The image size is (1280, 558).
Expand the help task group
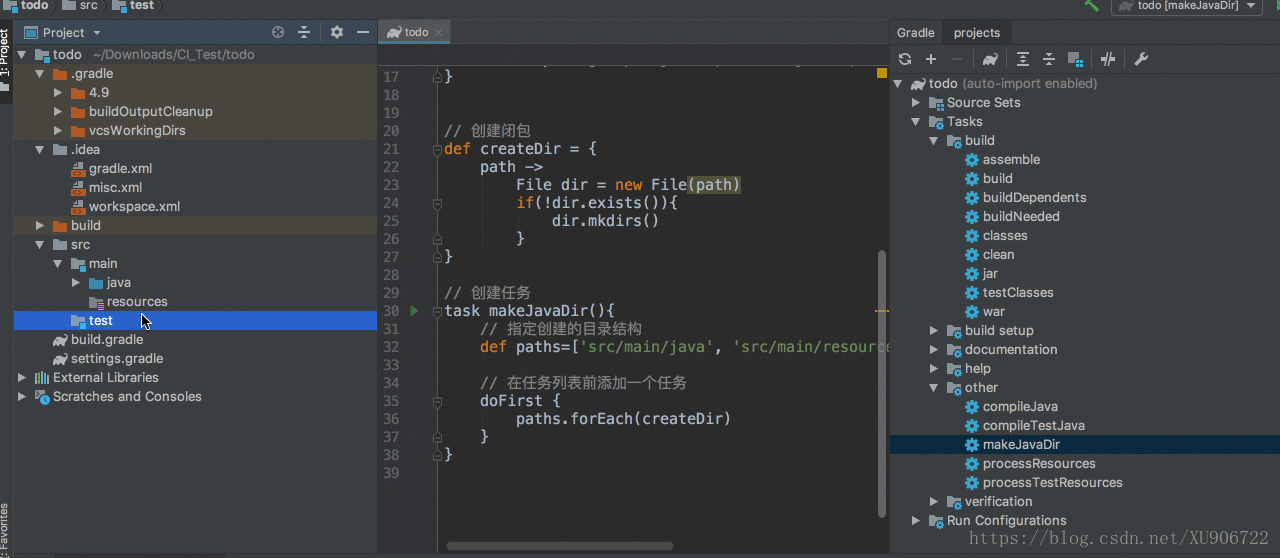(x=934, y=369)
